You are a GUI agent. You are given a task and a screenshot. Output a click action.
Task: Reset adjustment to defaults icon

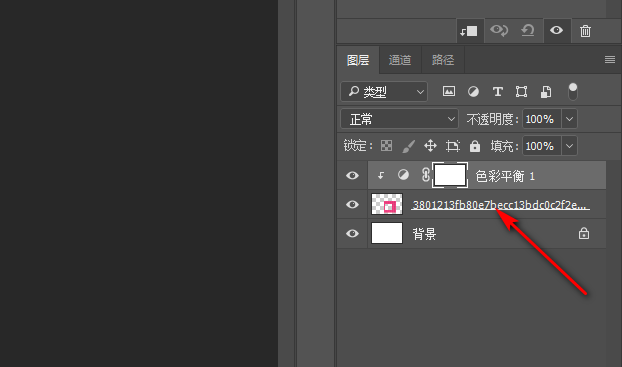(528, 31)
